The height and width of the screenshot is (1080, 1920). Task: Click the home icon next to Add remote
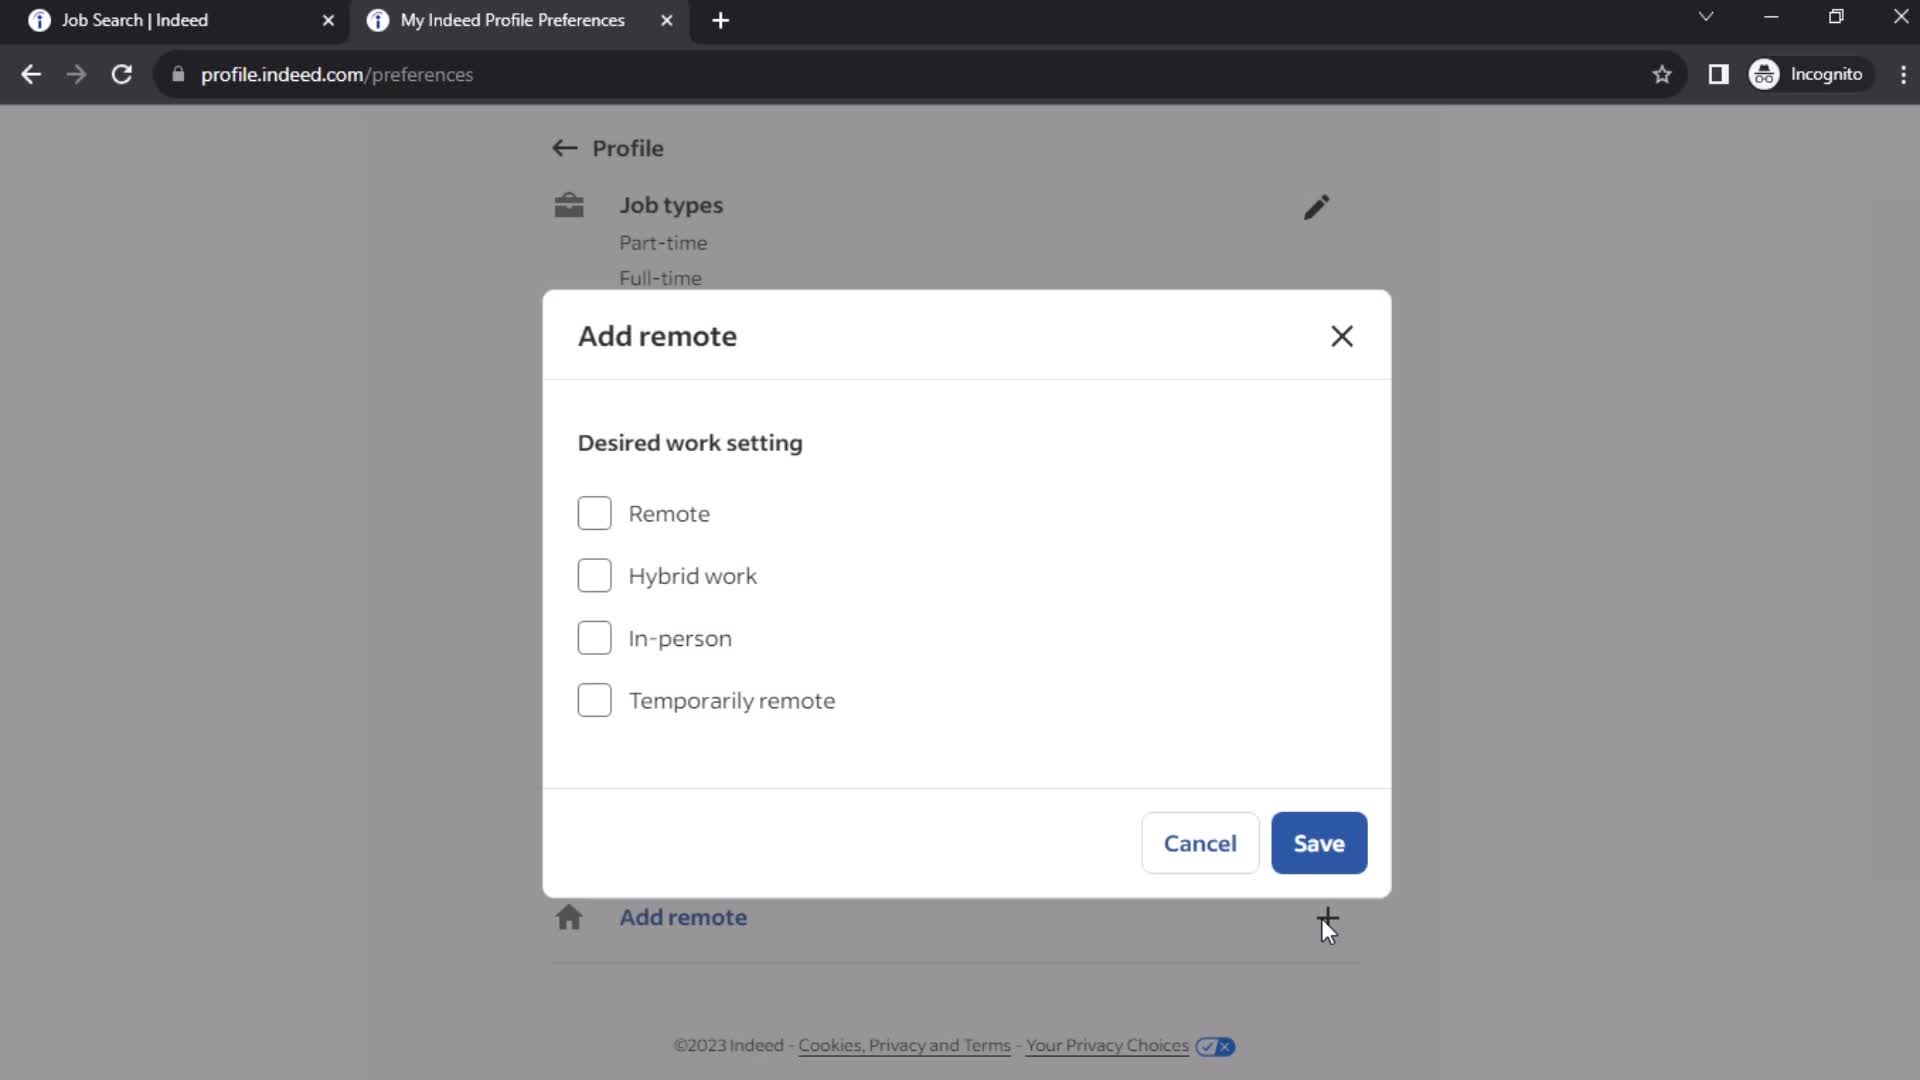[570, 918]
